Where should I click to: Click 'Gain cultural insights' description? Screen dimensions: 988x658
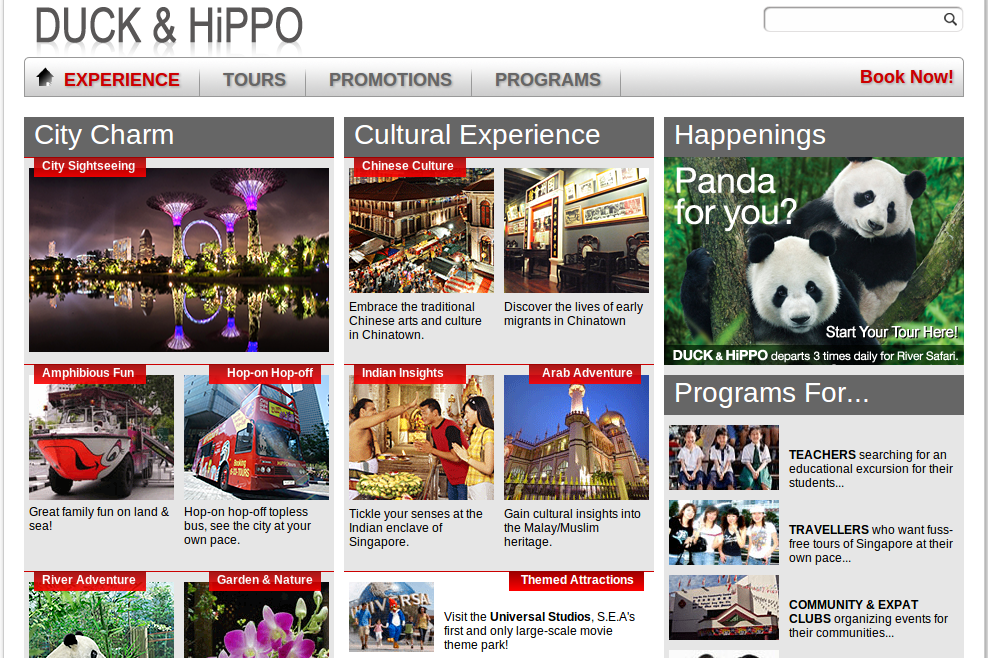click(572, 528)
